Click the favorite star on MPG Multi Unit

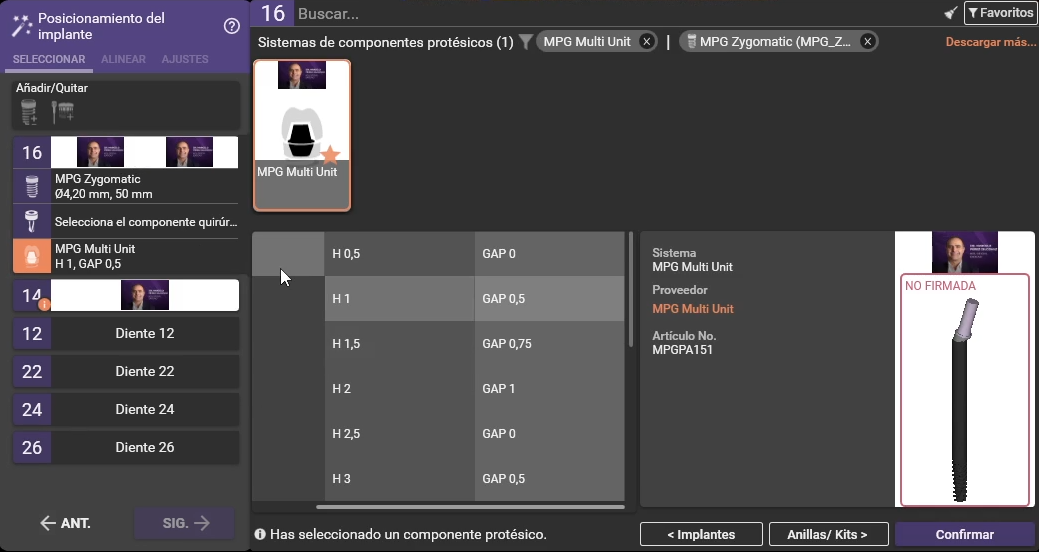click(x=331, y=154)
